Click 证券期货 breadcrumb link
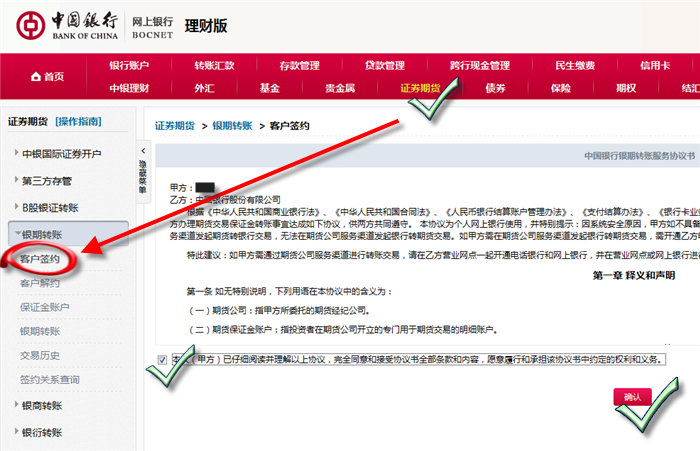Viewport: 700px width, 451px height. pyautogui.click(x=175, y=126)
